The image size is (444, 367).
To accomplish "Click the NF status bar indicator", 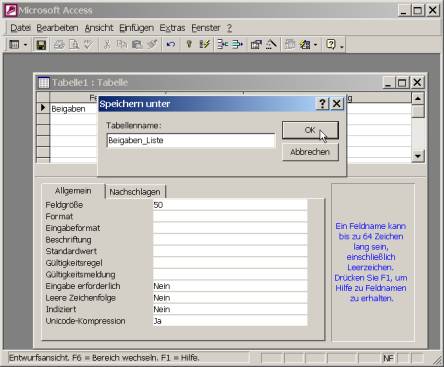I will 388,358.
